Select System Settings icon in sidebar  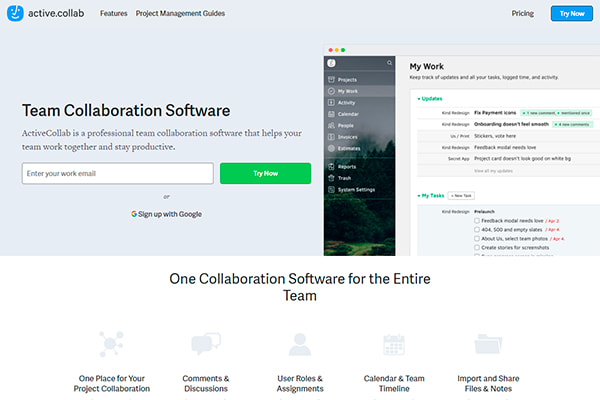(331, 189)
